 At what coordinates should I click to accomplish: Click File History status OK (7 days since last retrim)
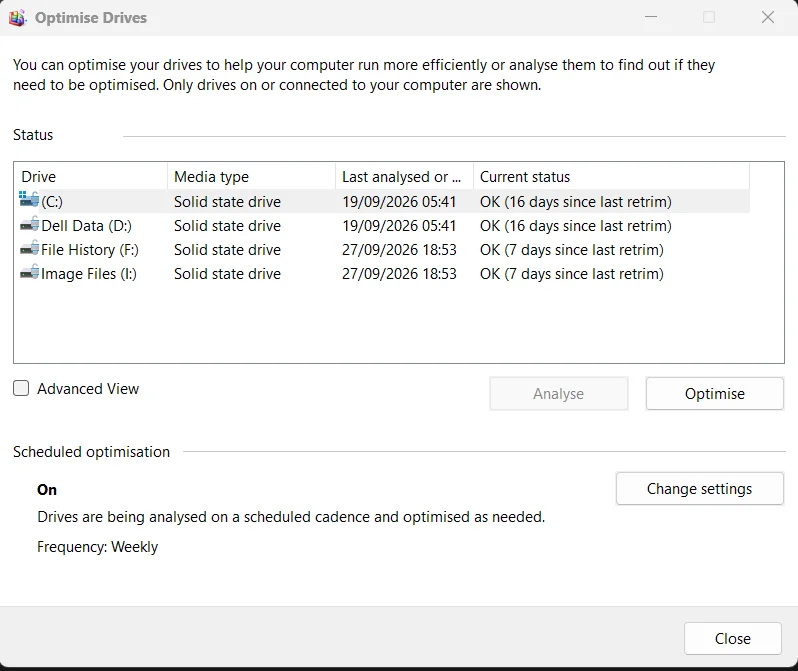[x=572, y=249]
